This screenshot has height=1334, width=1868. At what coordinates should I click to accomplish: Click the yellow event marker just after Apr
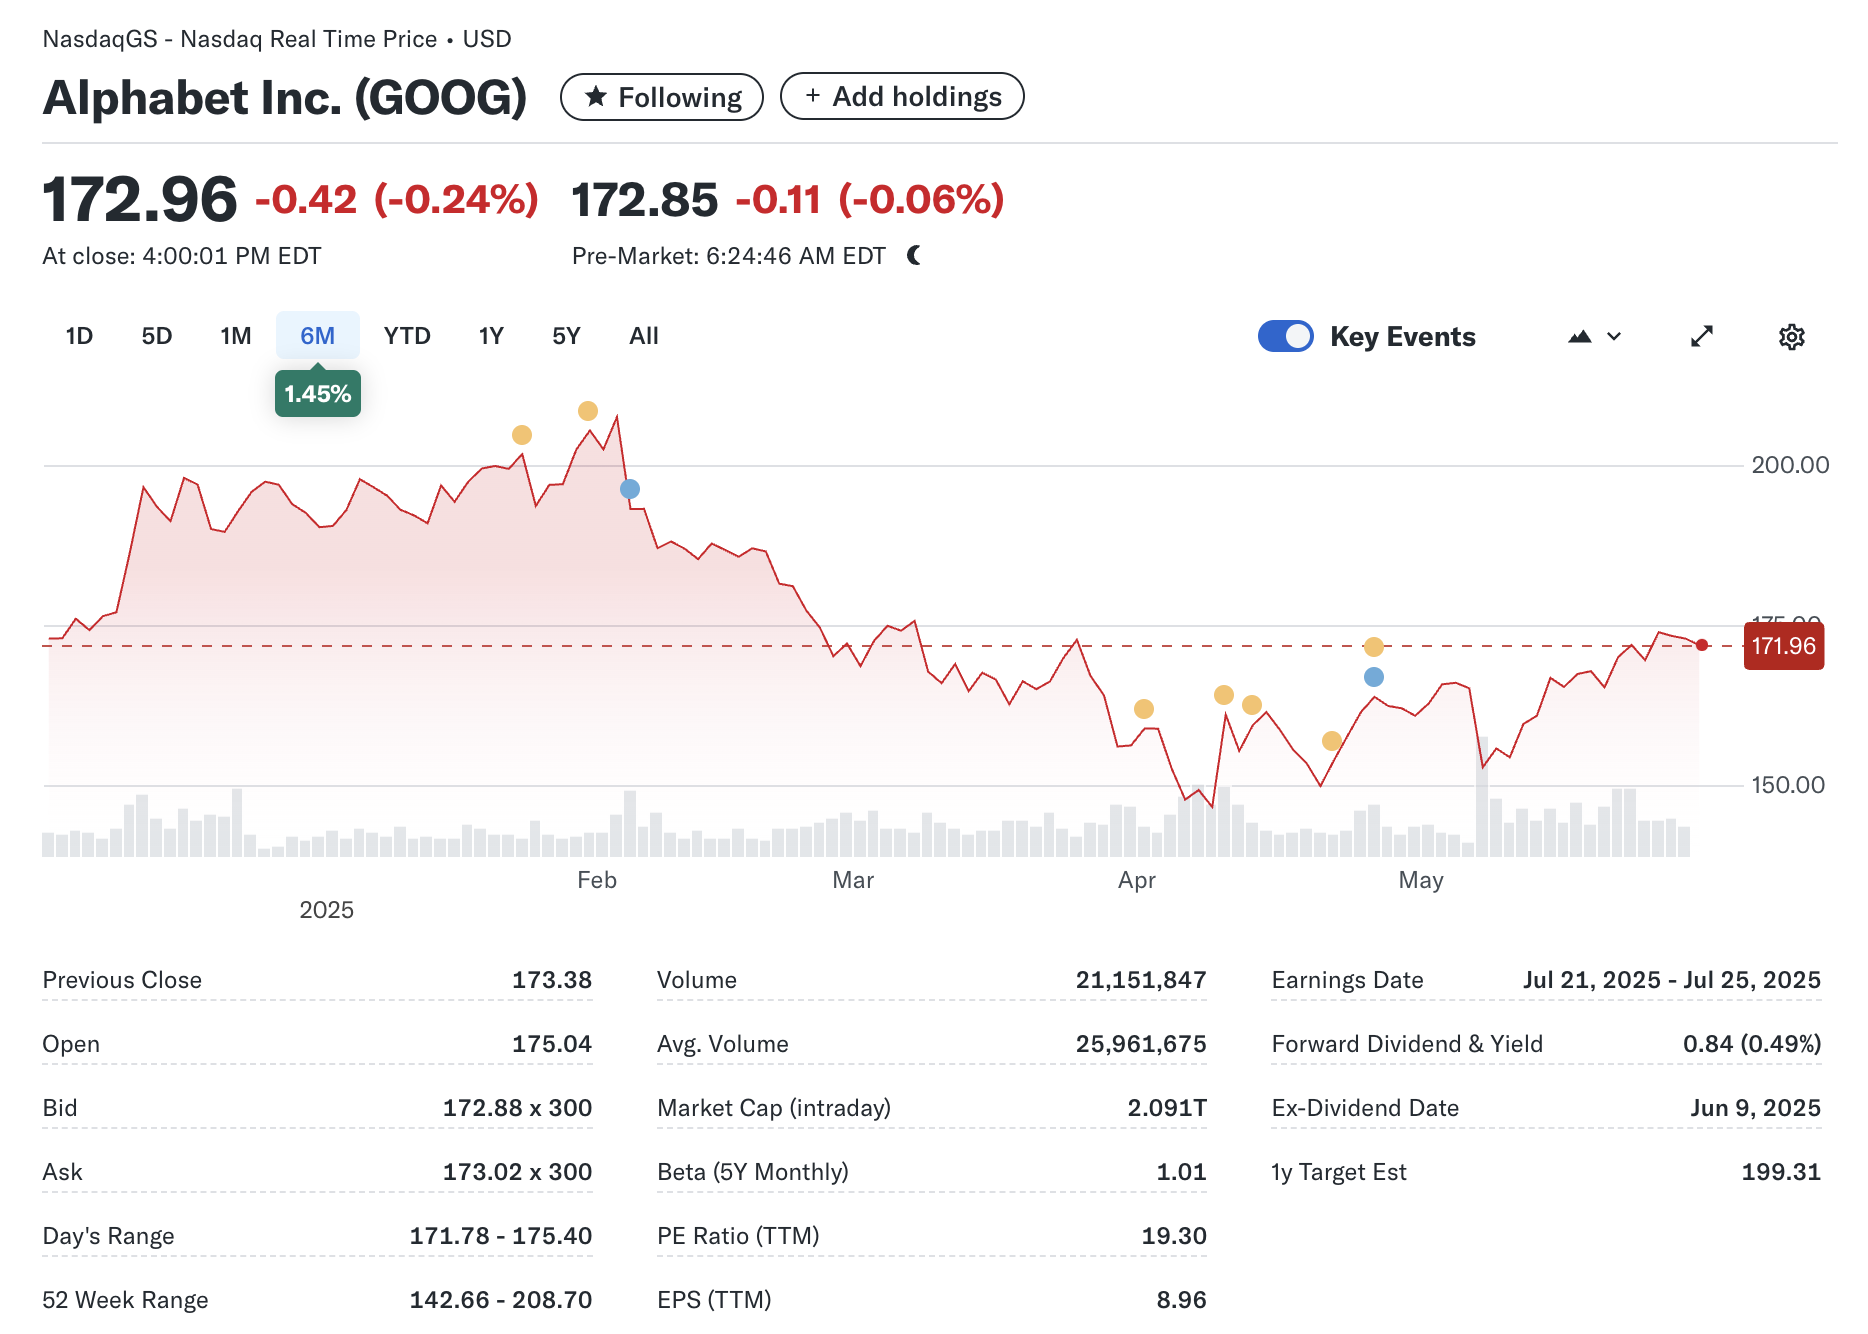click(1144, 709)
